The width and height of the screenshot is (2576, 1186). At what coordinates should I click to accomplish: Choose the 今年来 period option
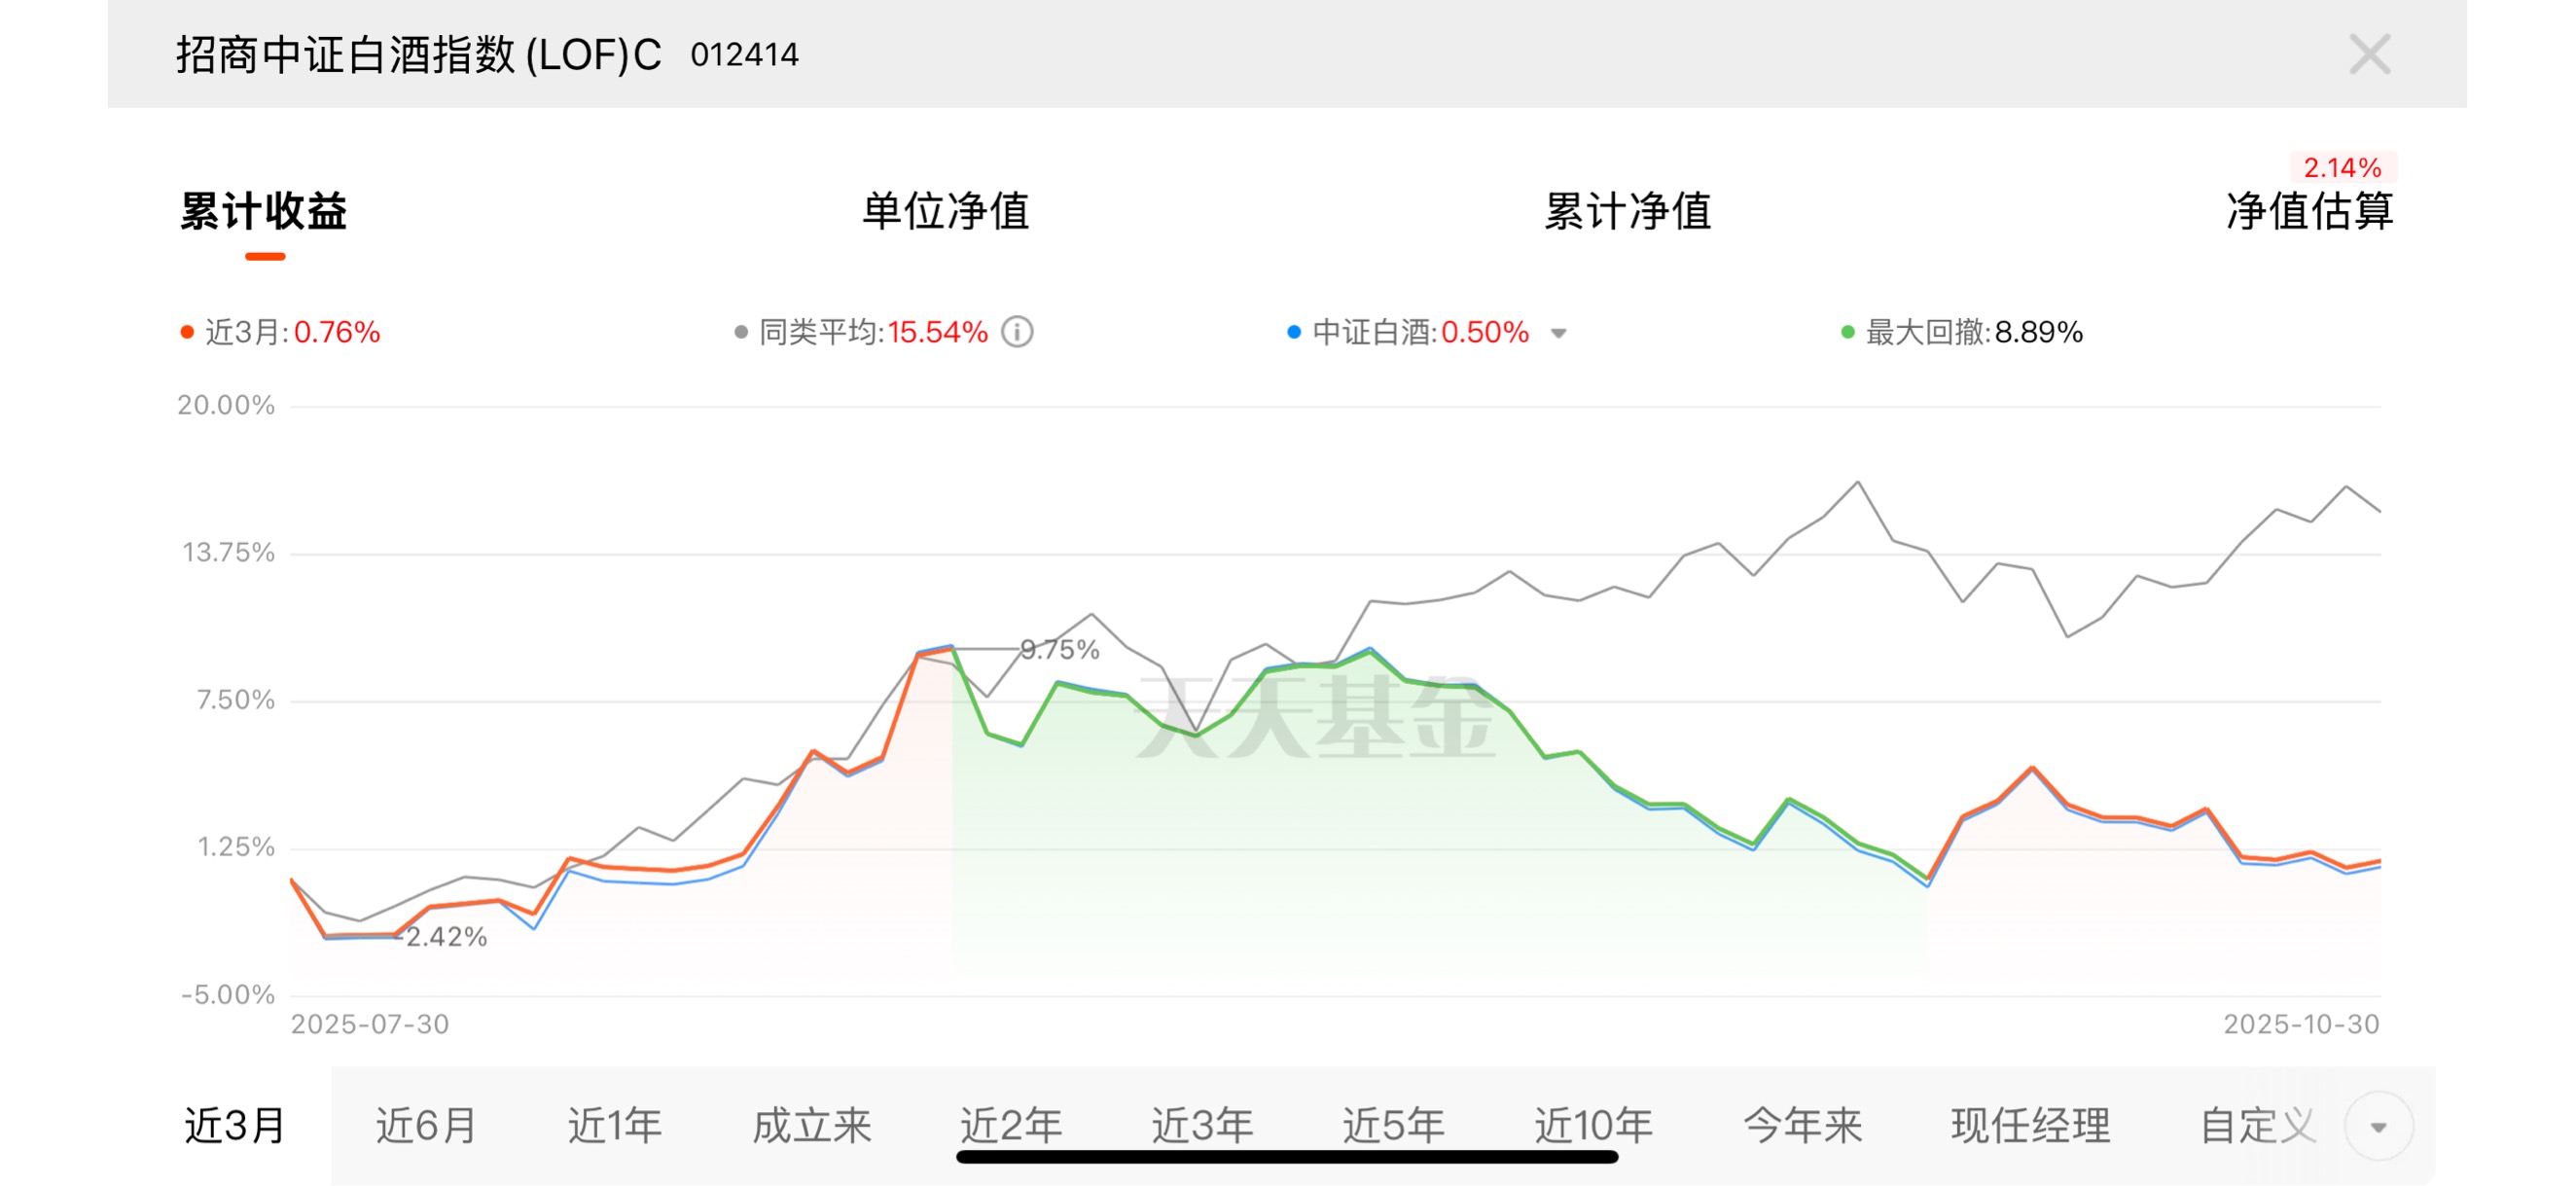point(1802,1126)
